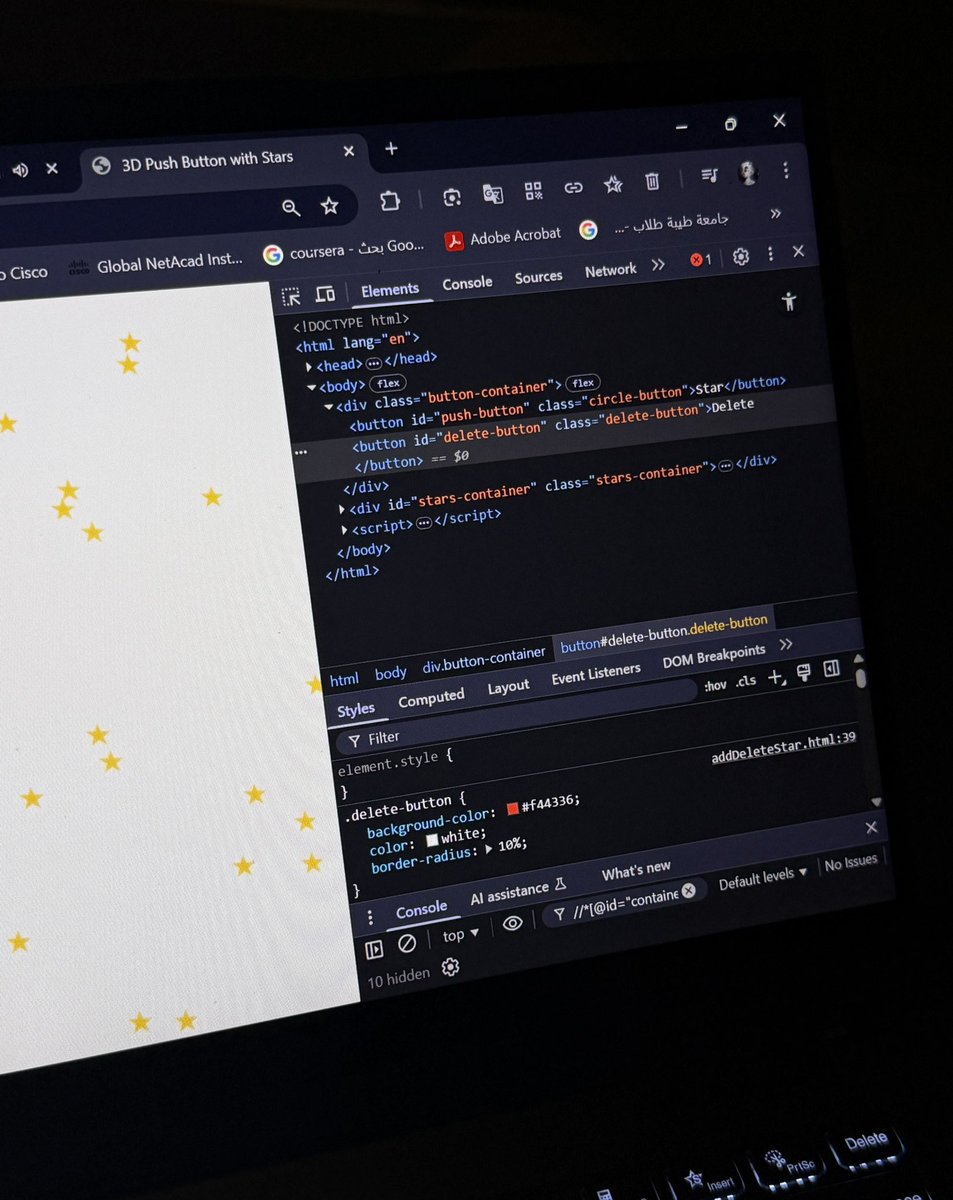Expand the border-radius shorthand triangle
Viewport: 953px width, 1200px height.
489,847
